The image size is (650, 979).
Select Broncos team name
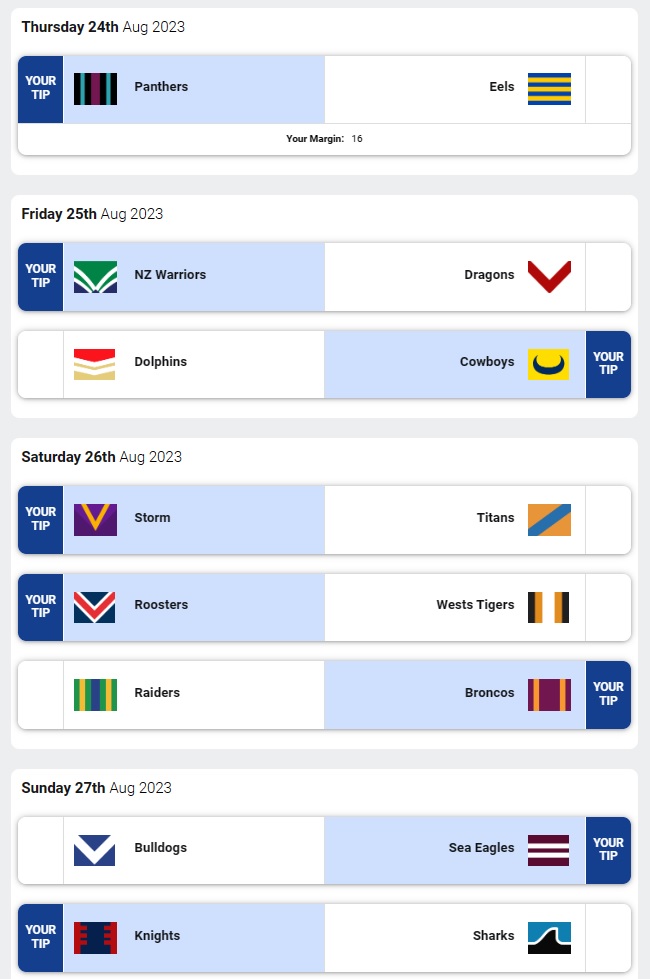(x=490, y=693)
